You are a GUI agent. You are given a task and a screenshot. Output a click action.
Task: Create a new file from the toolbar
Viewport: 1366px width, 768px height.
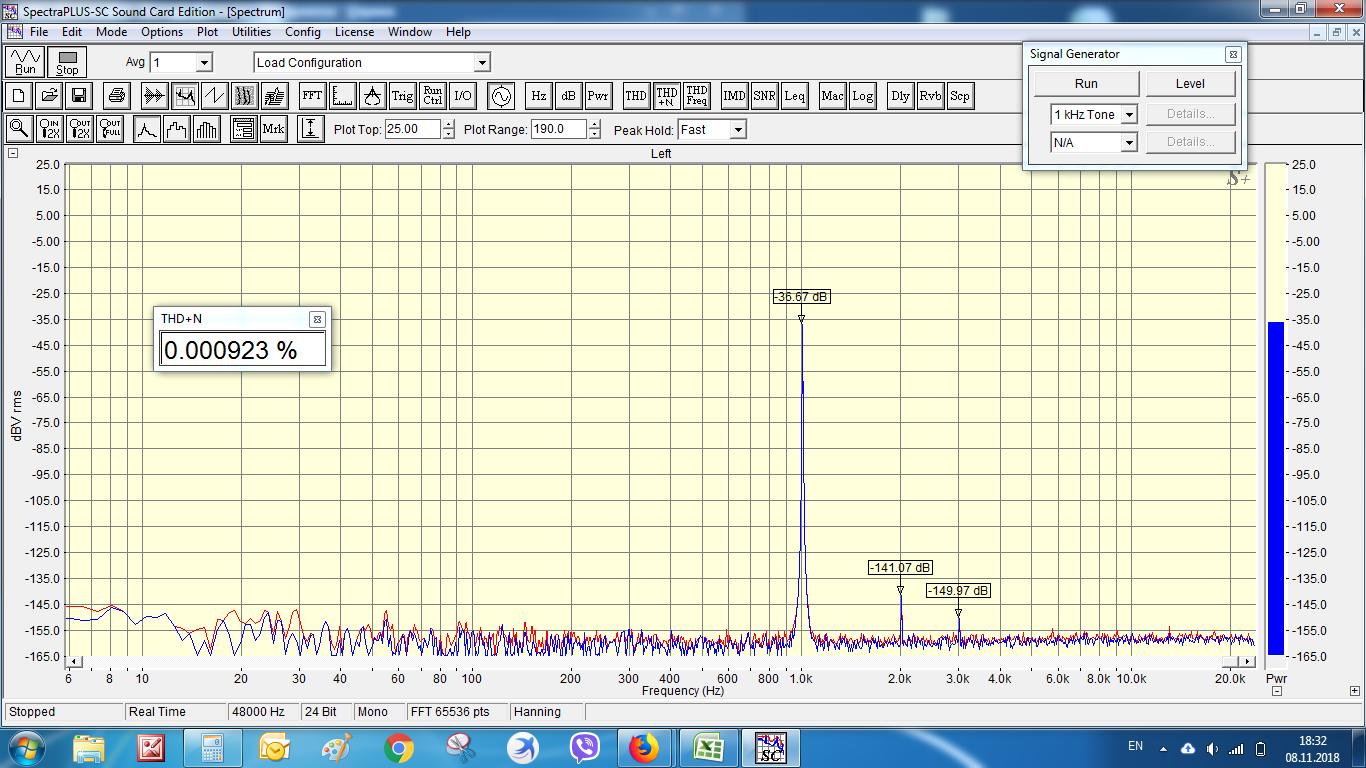(x=19, y=96)
